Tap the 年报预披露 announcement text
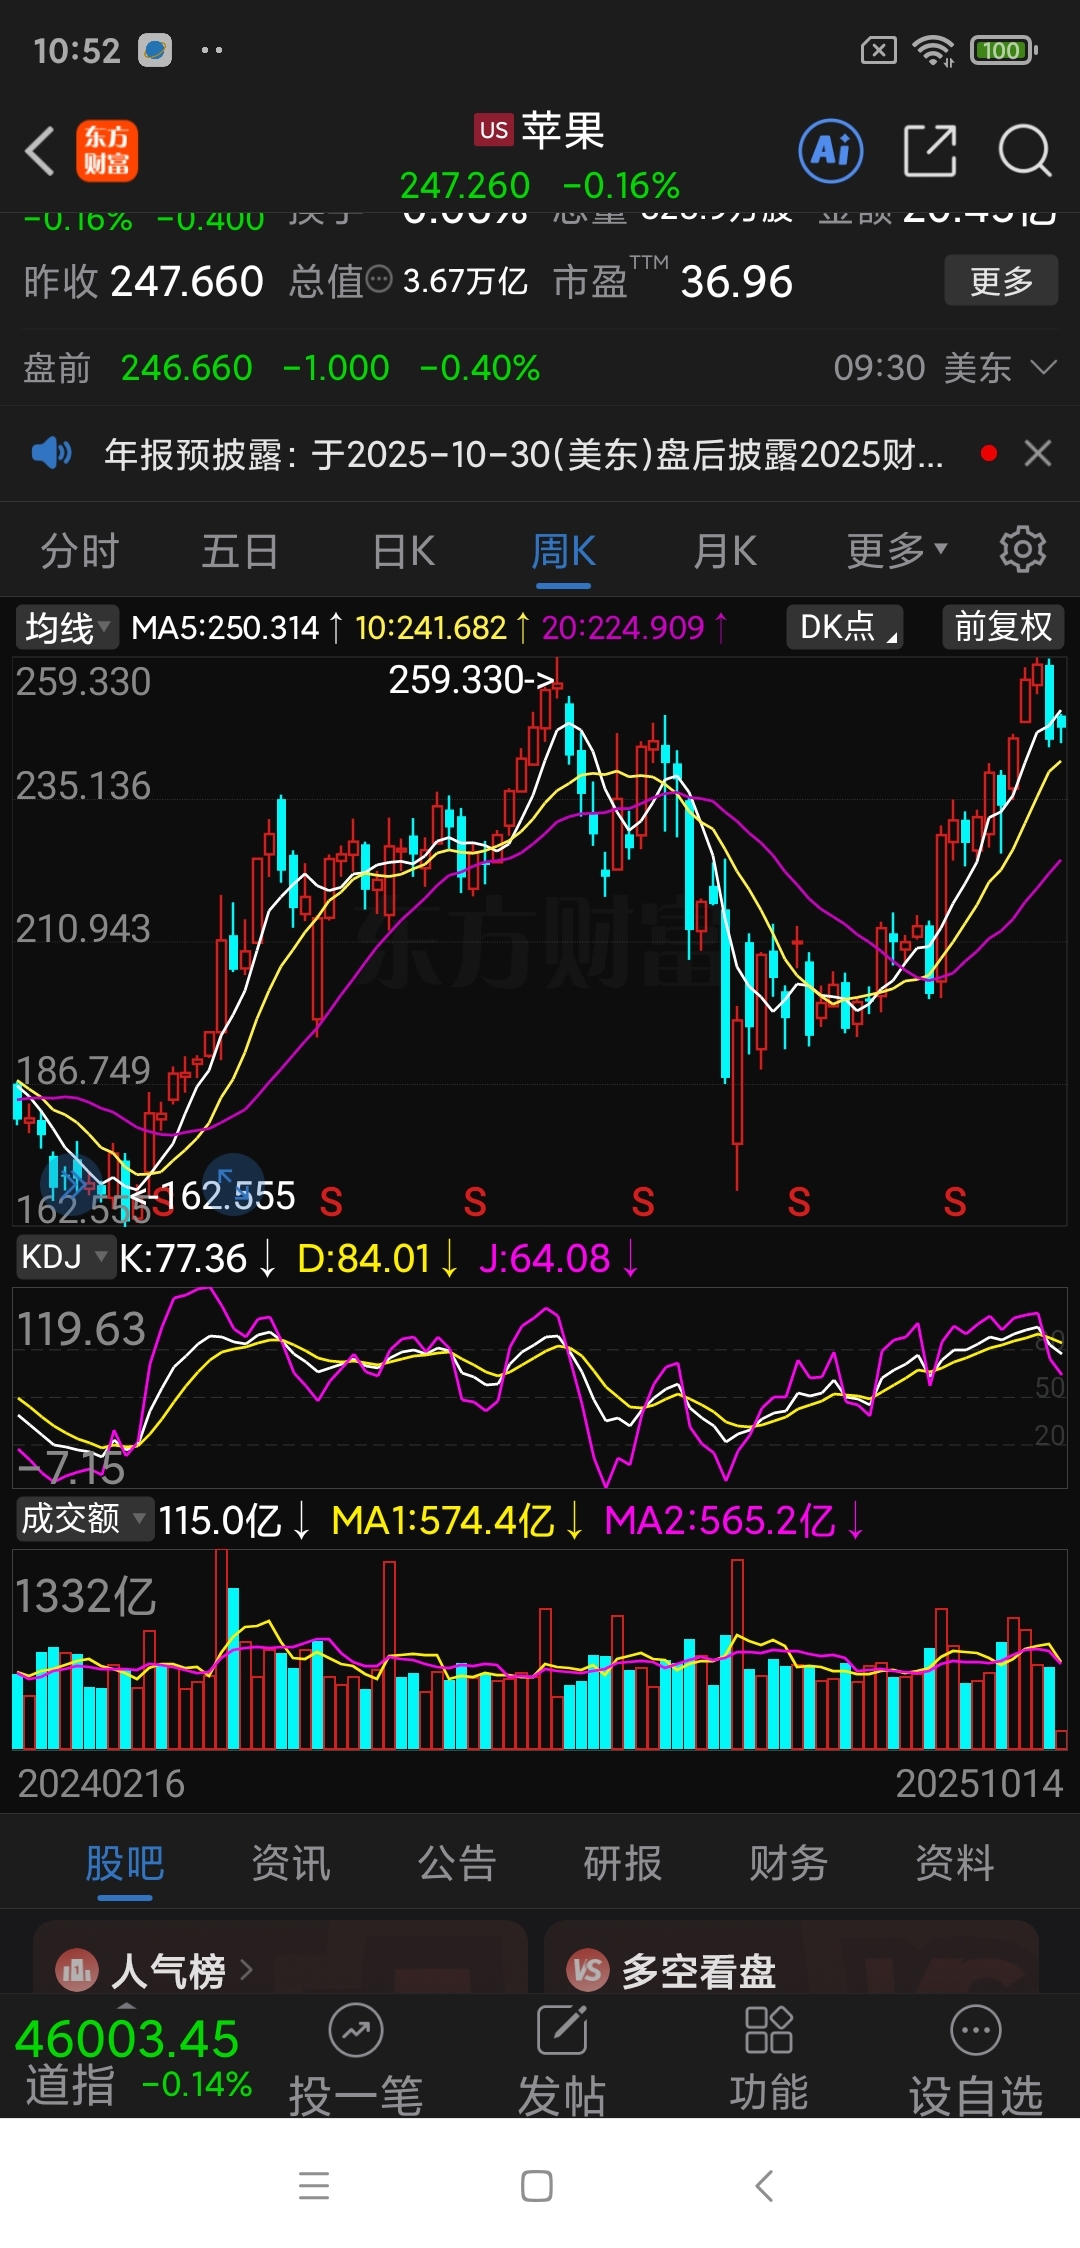 pyautogui.click(x=524, y=454)
